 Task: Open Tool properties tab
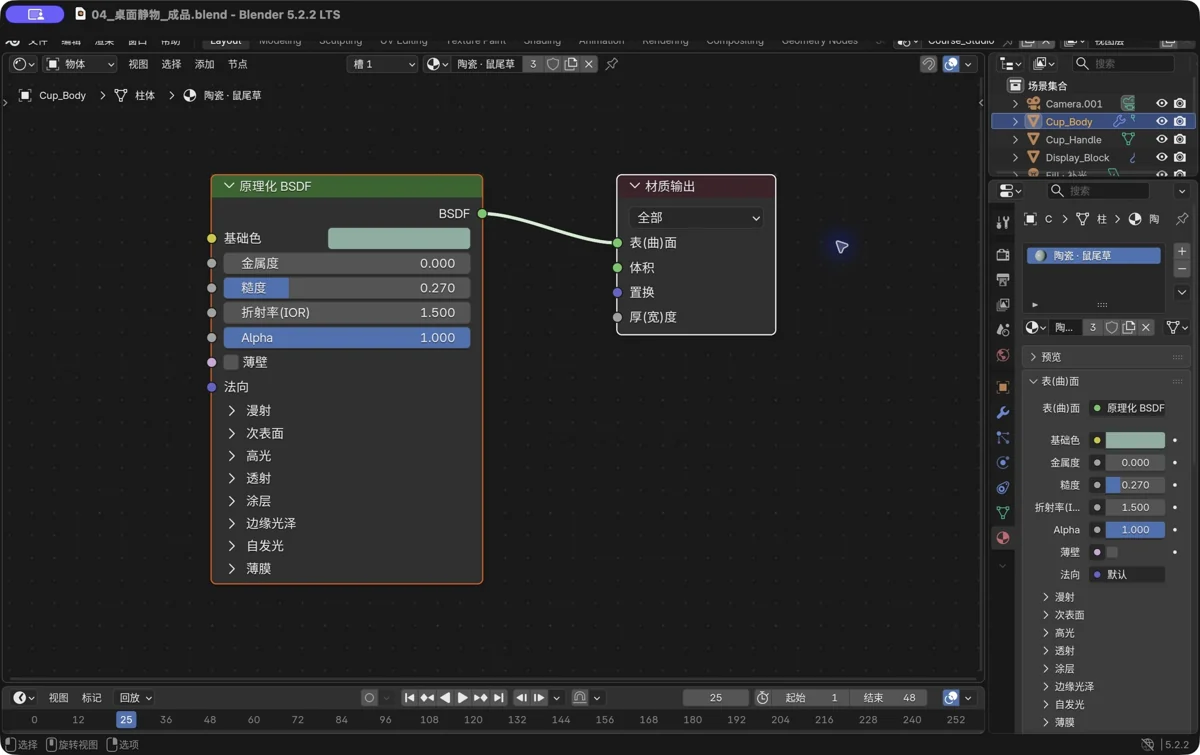(x=1003, y=223)
